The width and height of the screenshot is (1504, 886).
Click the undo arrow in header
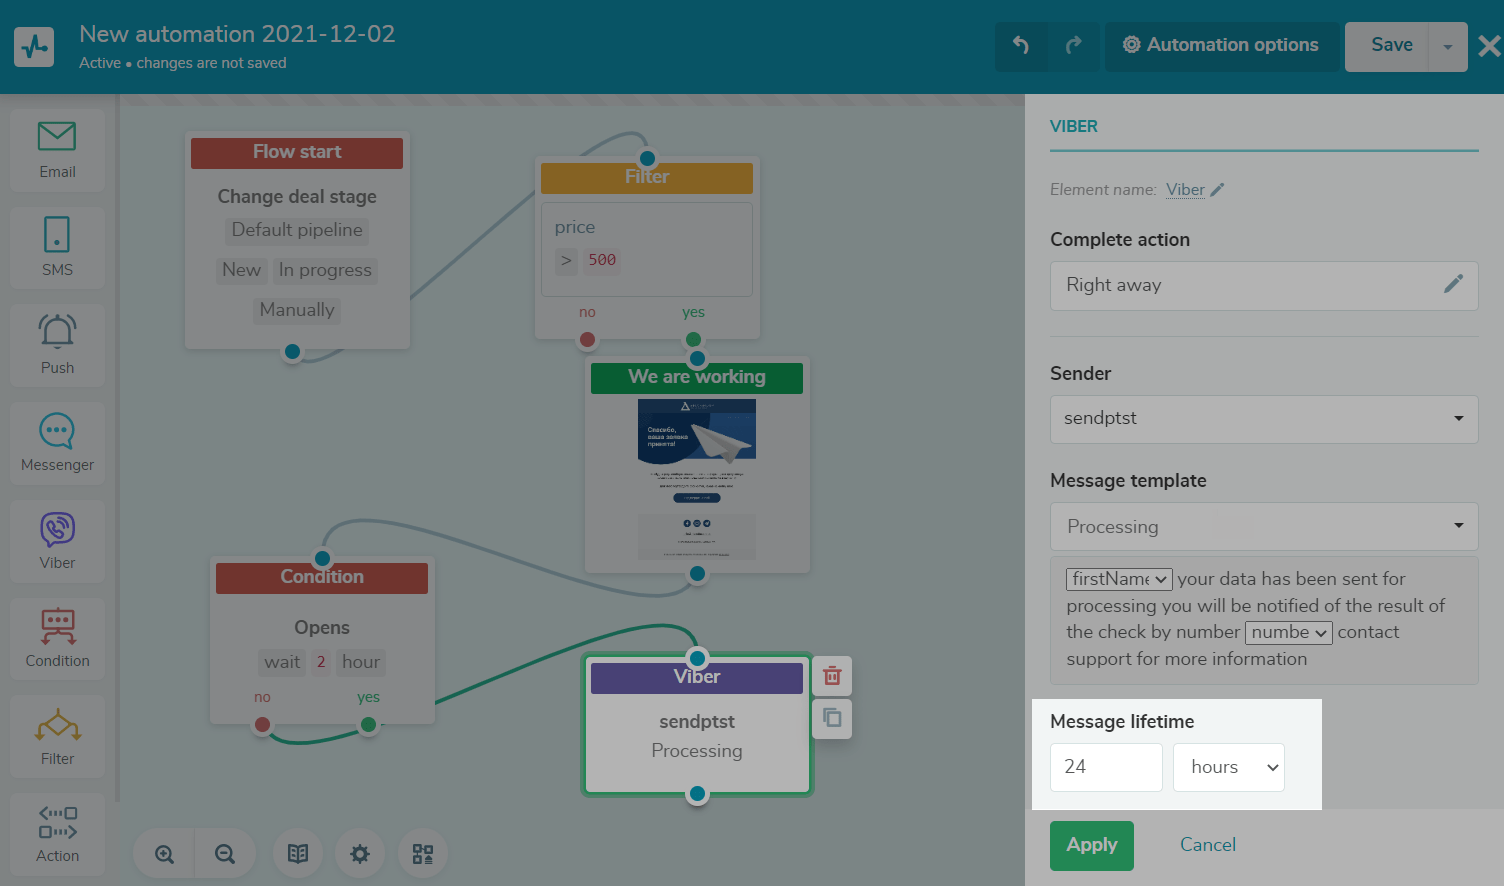point(1021,46)
